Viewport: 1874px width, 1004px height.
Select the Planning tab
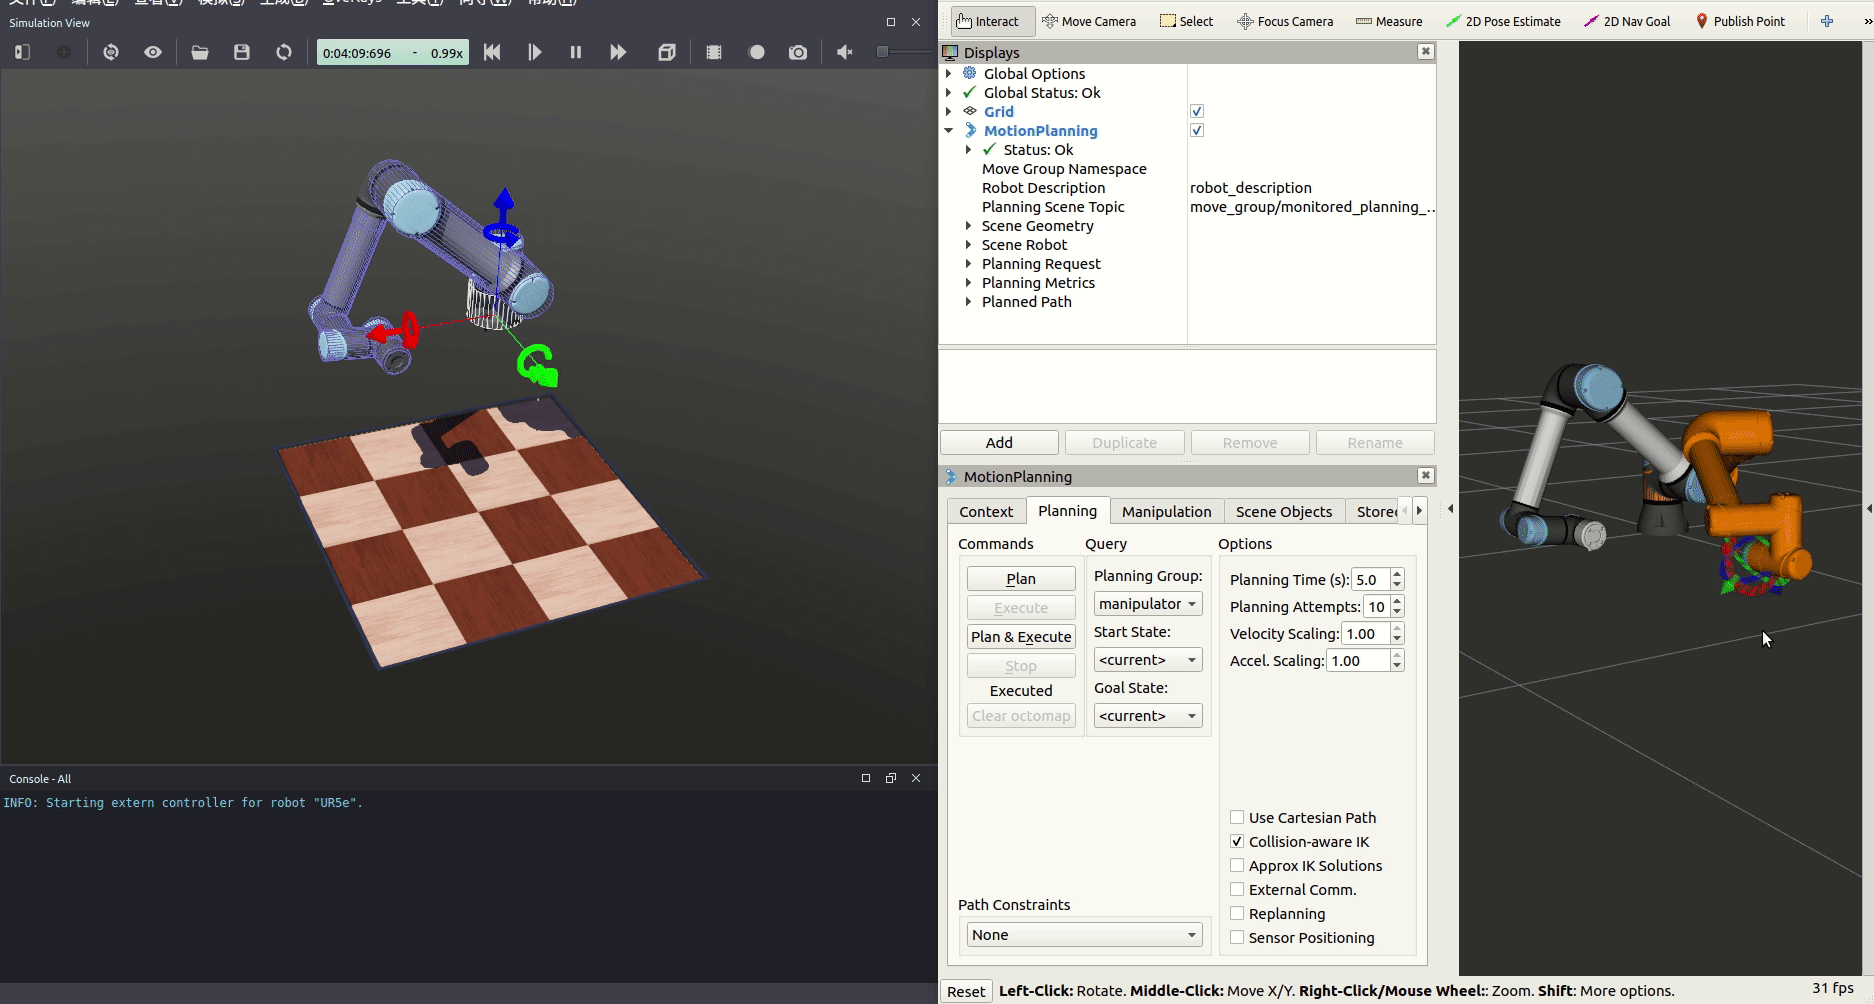[1067, 510]
